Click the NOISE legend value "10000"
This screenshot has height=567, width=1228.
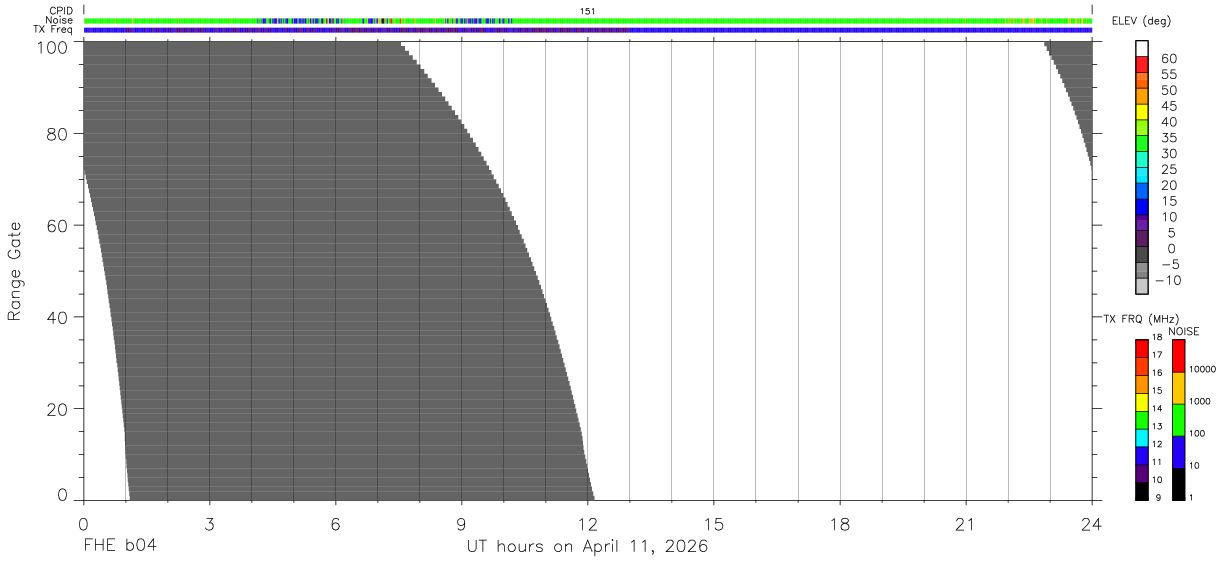(1201, 369)
